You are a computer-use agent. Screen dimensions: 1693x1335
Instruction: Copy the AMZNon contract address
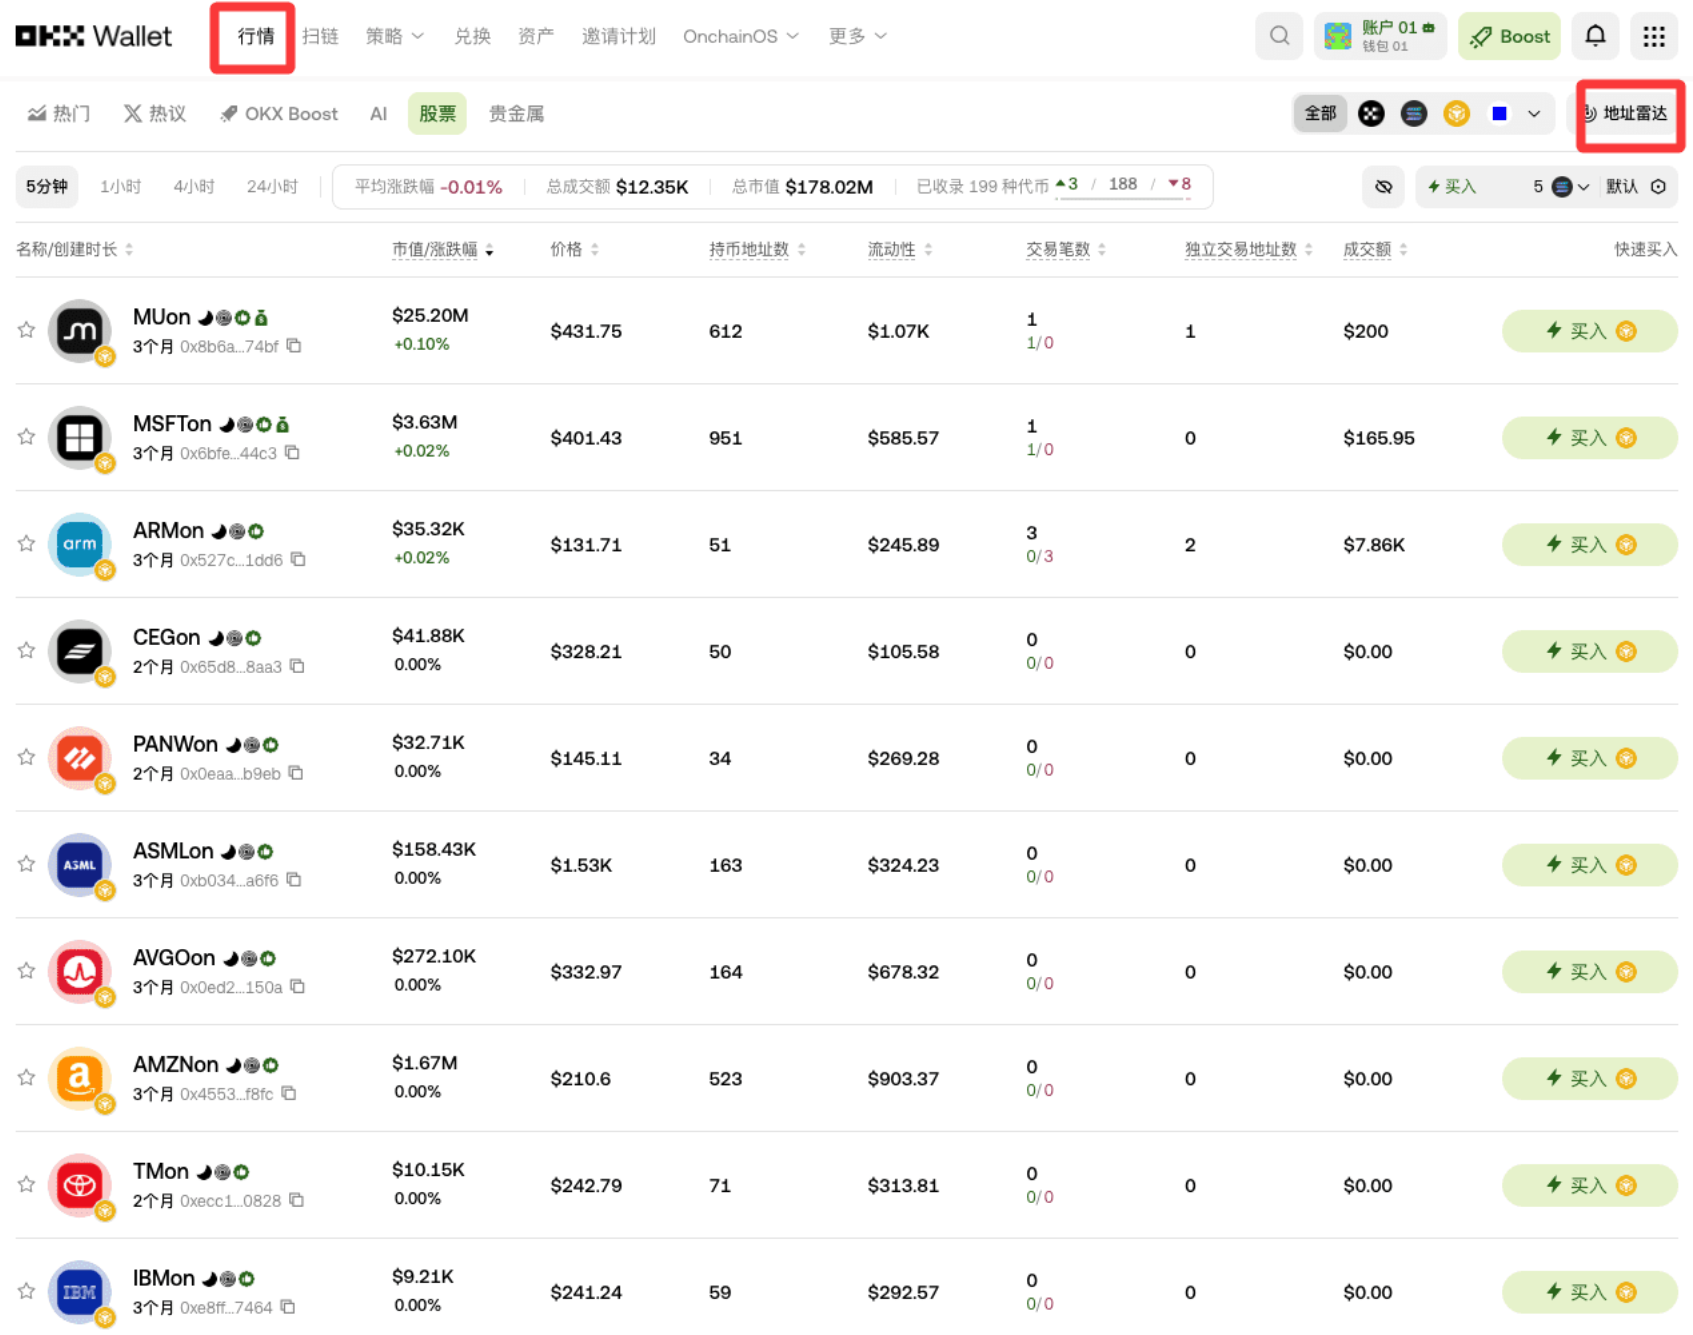[289, 1093]
